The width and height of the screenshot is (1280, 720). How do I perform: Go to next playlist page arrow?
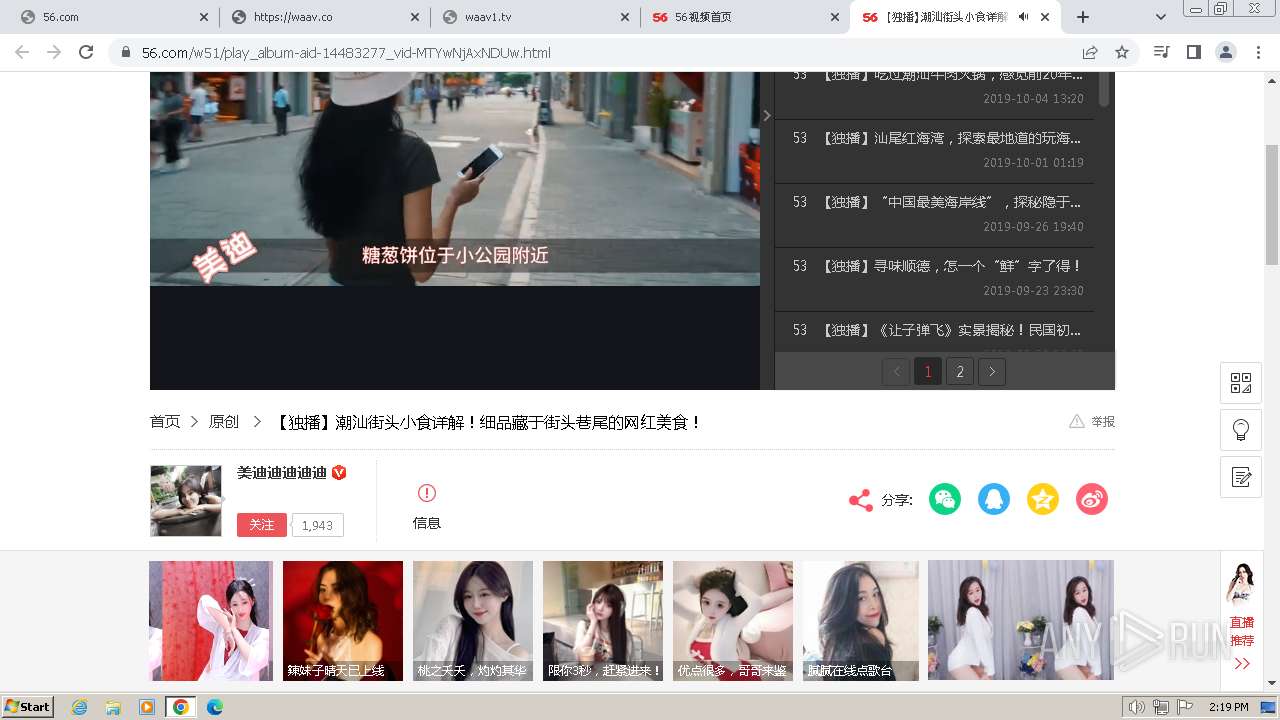click(x=992, y=372)
